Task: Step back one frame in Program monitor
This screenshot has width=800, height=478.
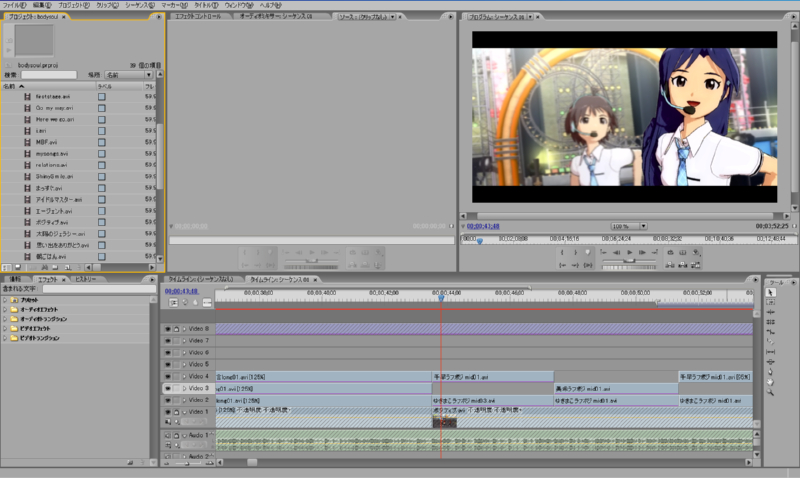Action: (616, 253)
